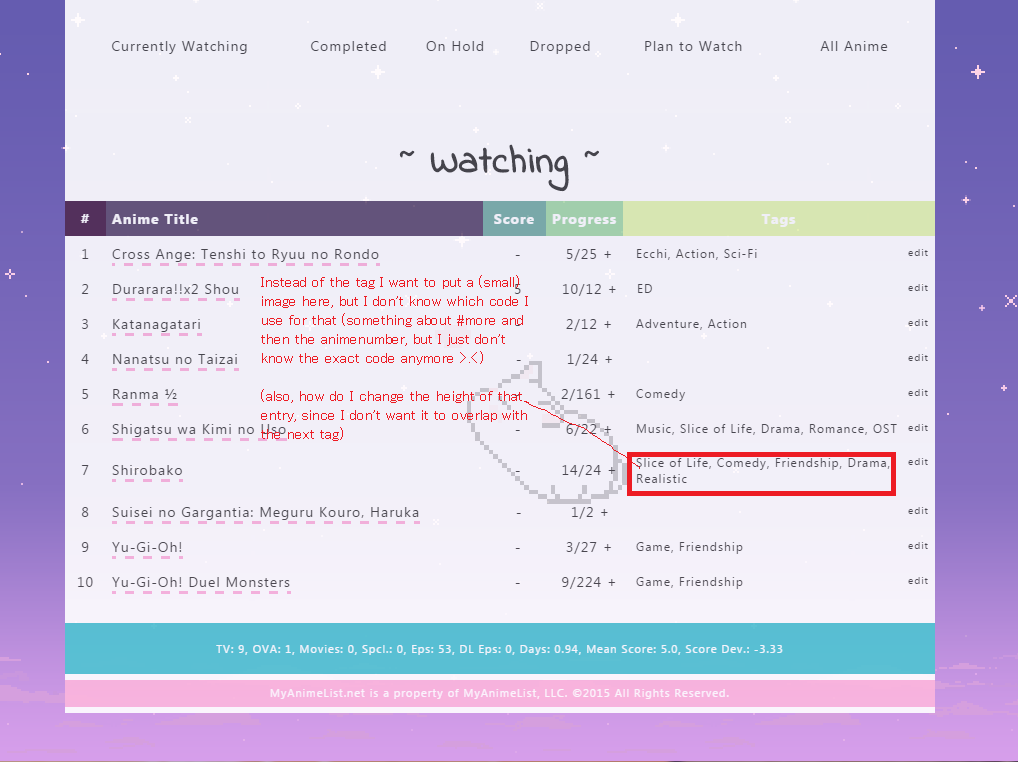Select the Plan to Watch tab
Image resolution: width=1018 pixels, height=762 pixels.
click(x=693, y=46)
